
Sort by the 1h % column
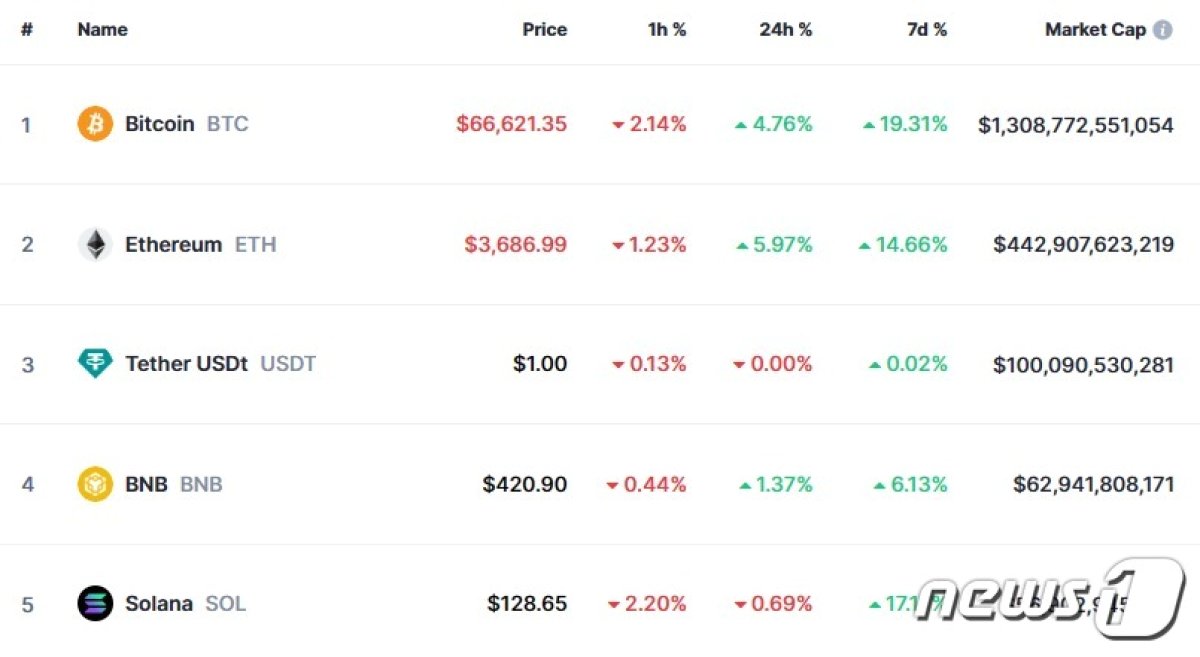[x=667, y=30]
